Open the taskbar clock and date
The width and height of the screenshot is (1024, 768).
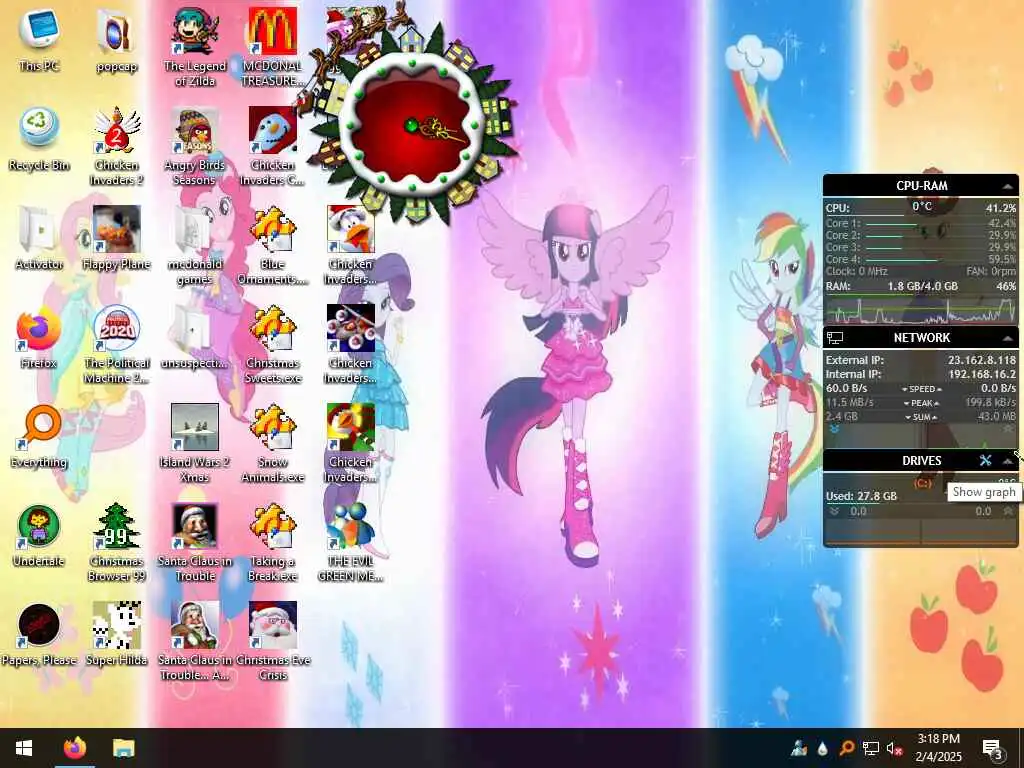coord(938,748)
